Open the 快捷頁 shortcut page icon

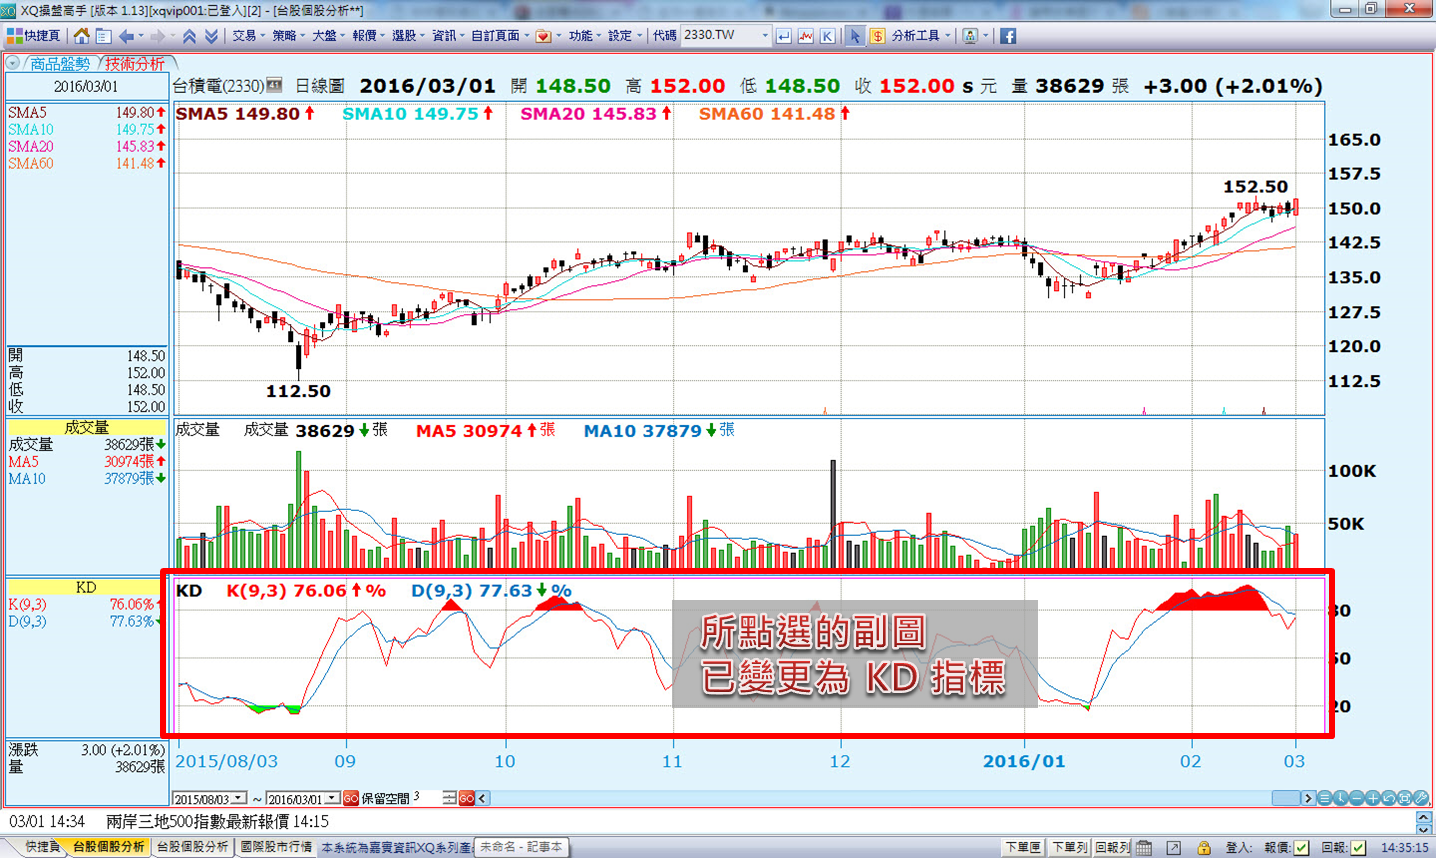coord(33,36)
